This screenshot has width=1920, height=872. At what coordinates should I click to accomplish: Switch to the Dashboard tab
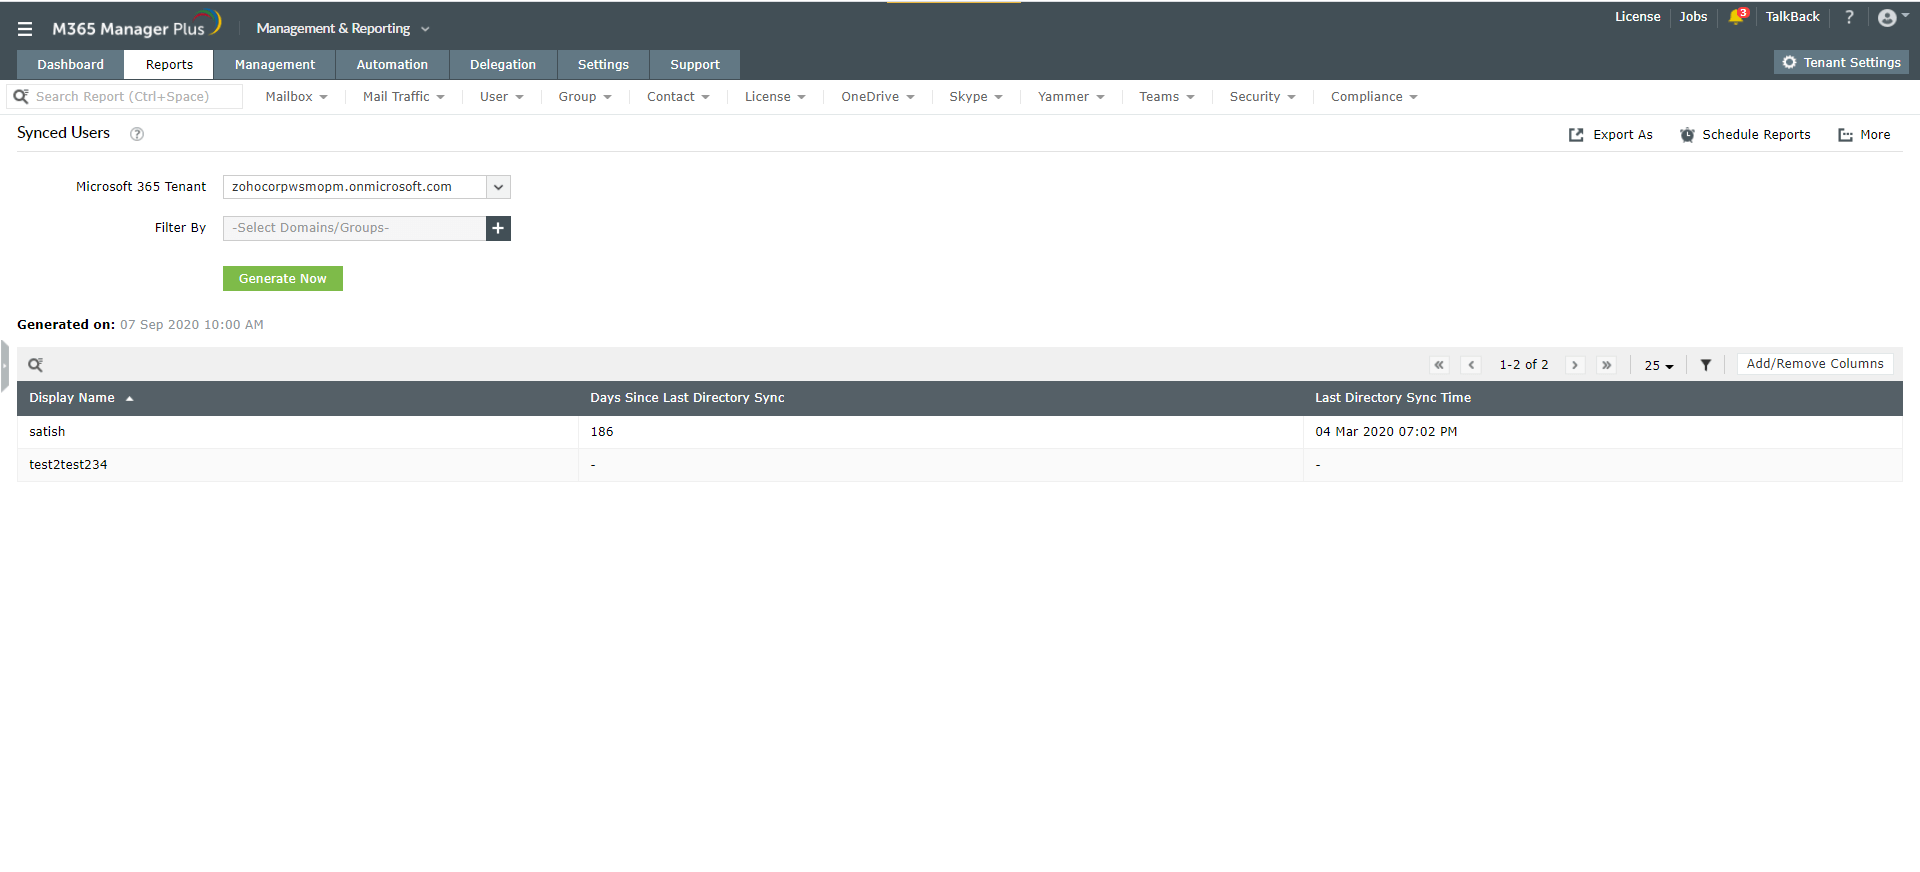pyautogui.click(x=70, y=65)
